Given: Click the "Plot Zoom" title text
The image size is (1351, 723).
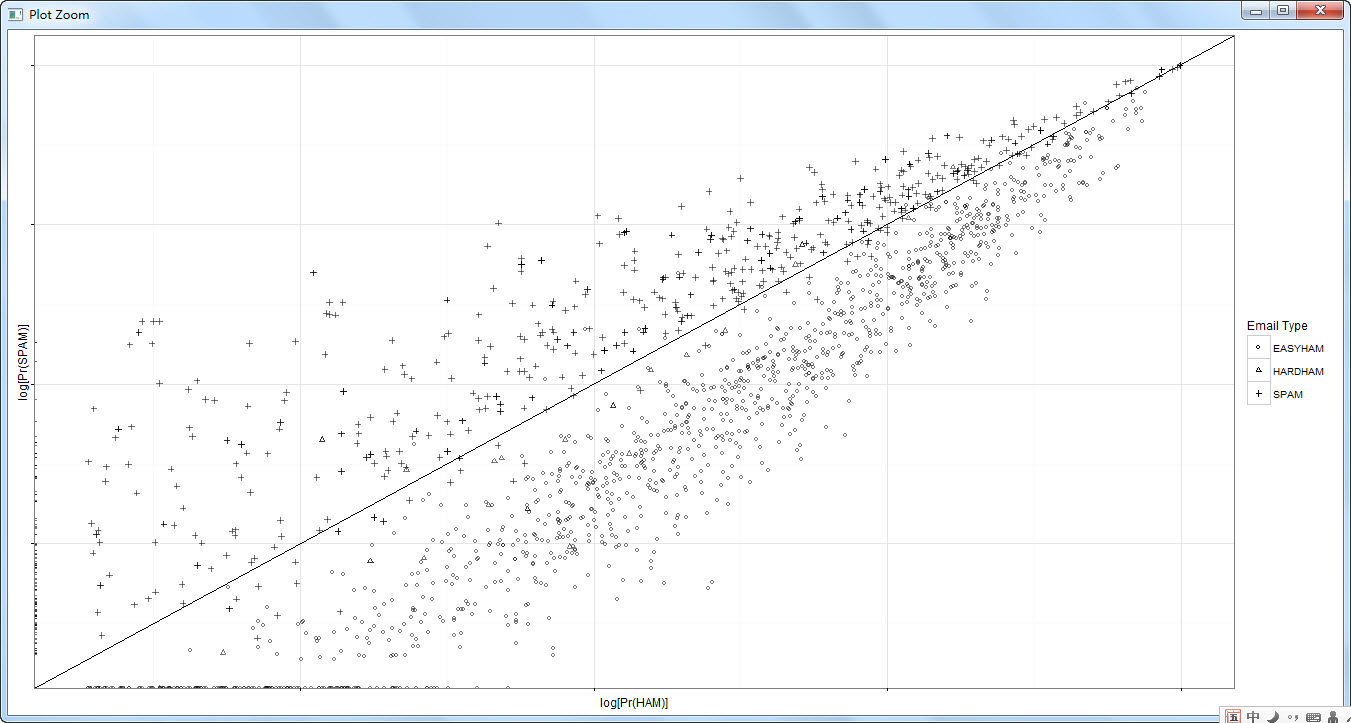Looking at the screenshot, I should [59, 15].
